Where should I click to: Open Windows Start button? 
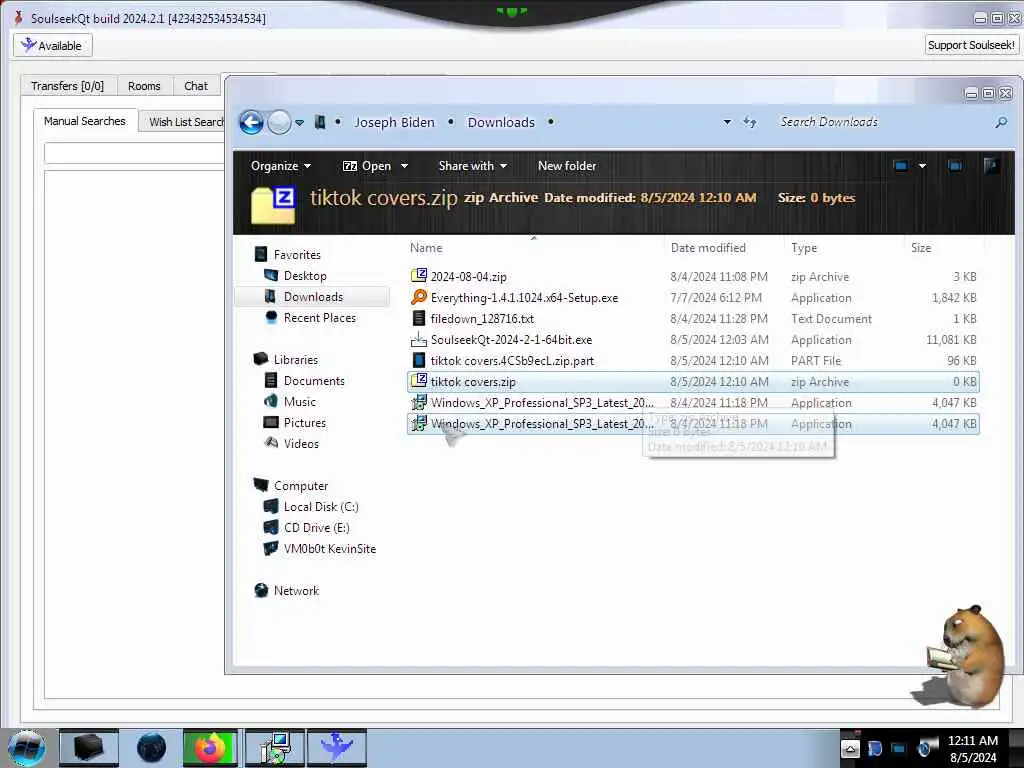[x=27, y=748]
